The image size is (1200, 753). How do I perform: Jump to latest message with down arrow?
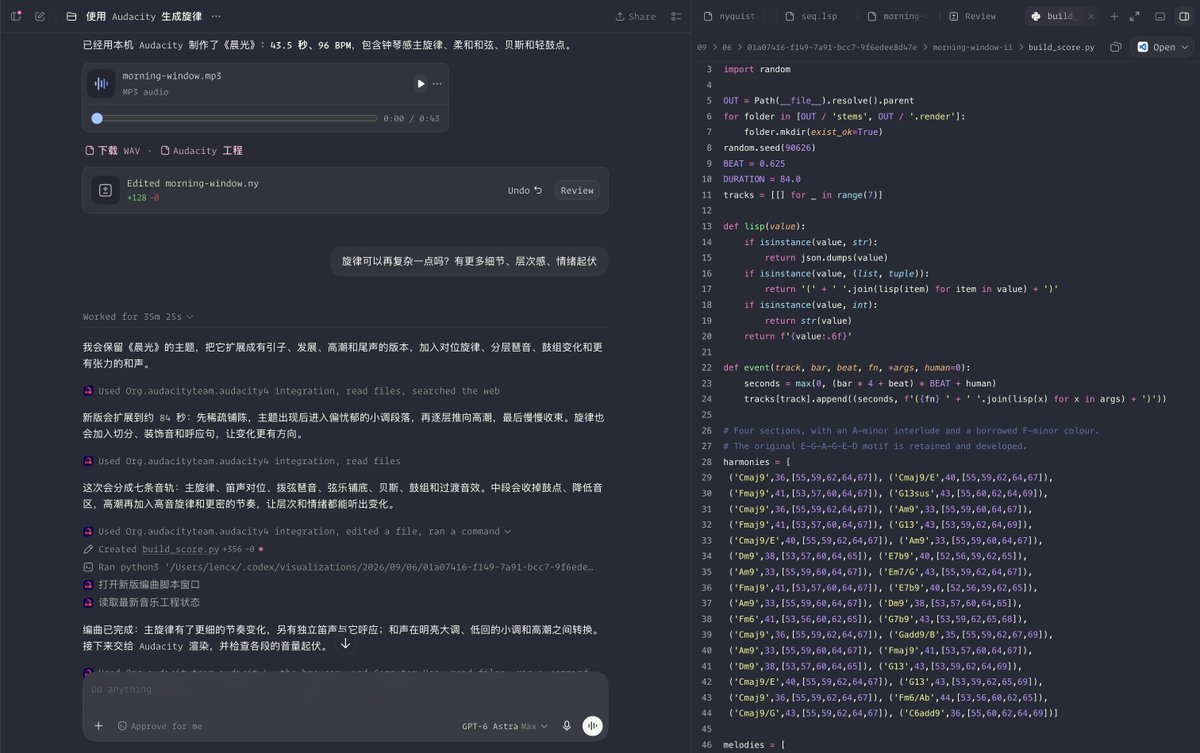tap(345, 643)
